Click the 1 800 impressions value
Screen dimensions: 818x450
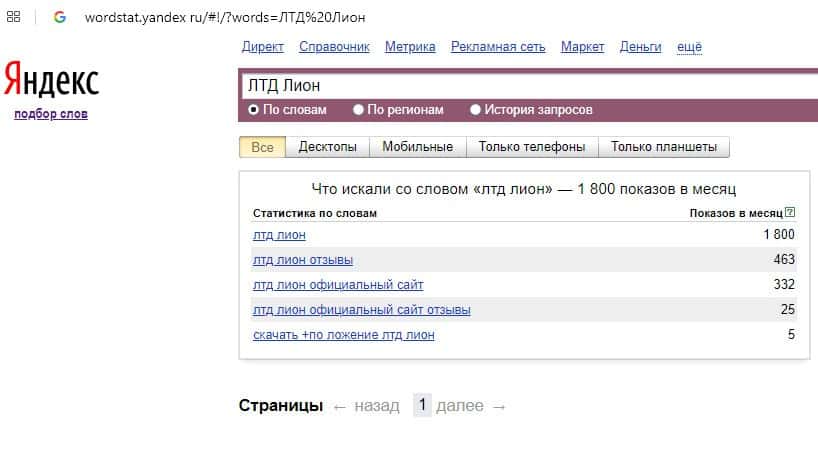pos(779,235)
